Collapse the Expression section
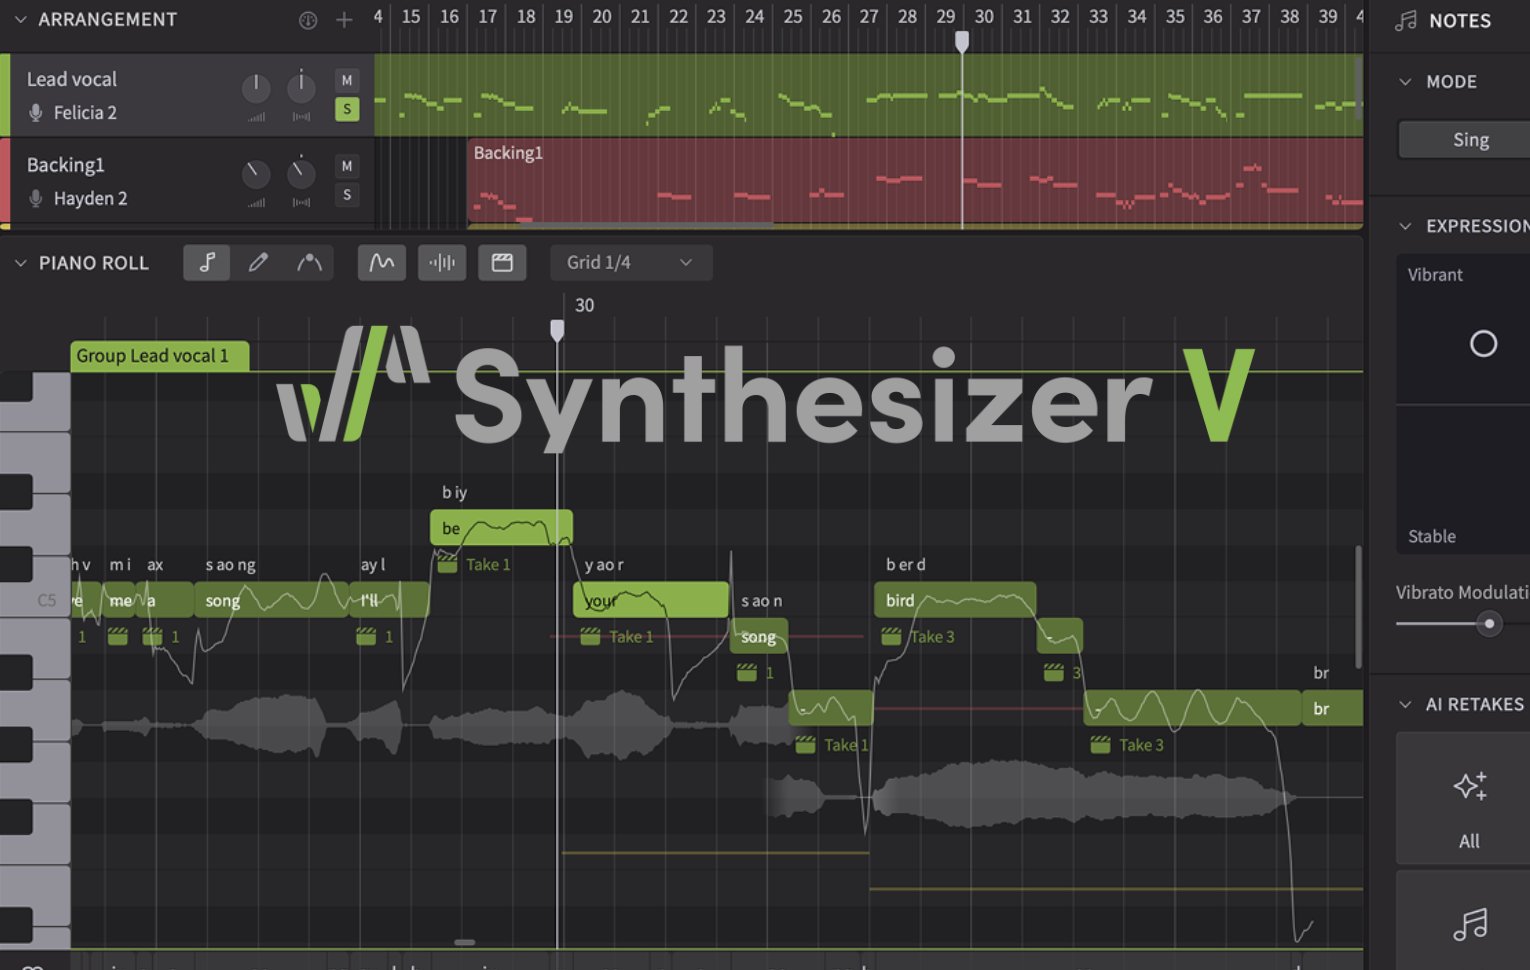This screenshot has width=1530, height=970. click(x=1405, y=226)
